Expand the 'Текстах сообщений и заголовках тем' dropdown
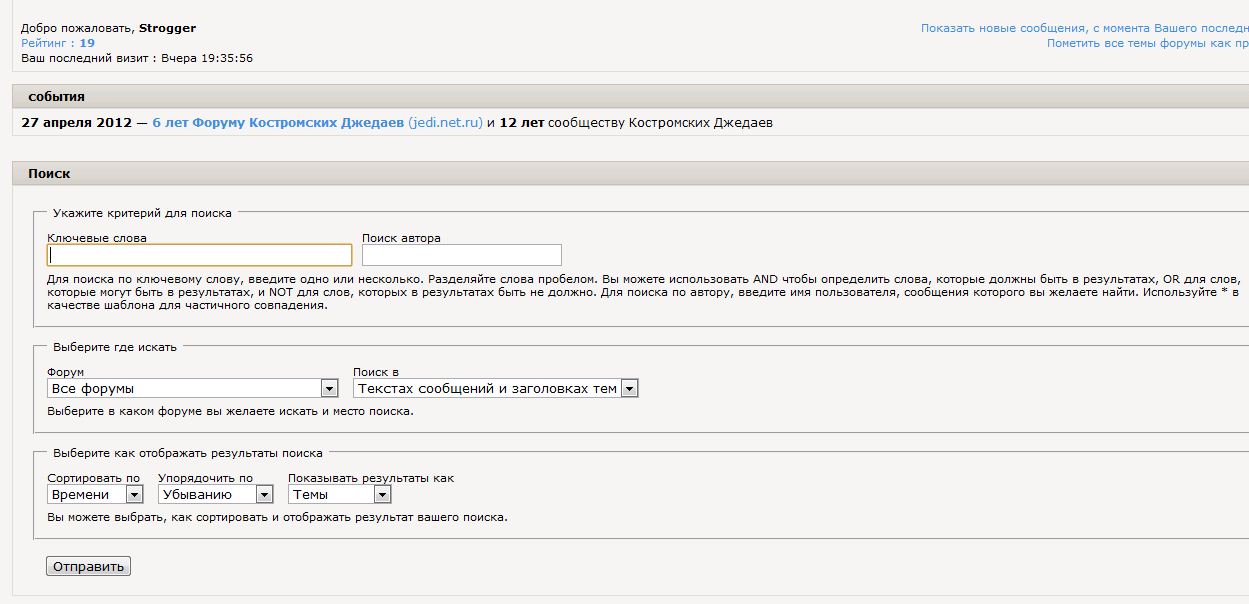1249x604 pixels. click(x=495, y=388)
